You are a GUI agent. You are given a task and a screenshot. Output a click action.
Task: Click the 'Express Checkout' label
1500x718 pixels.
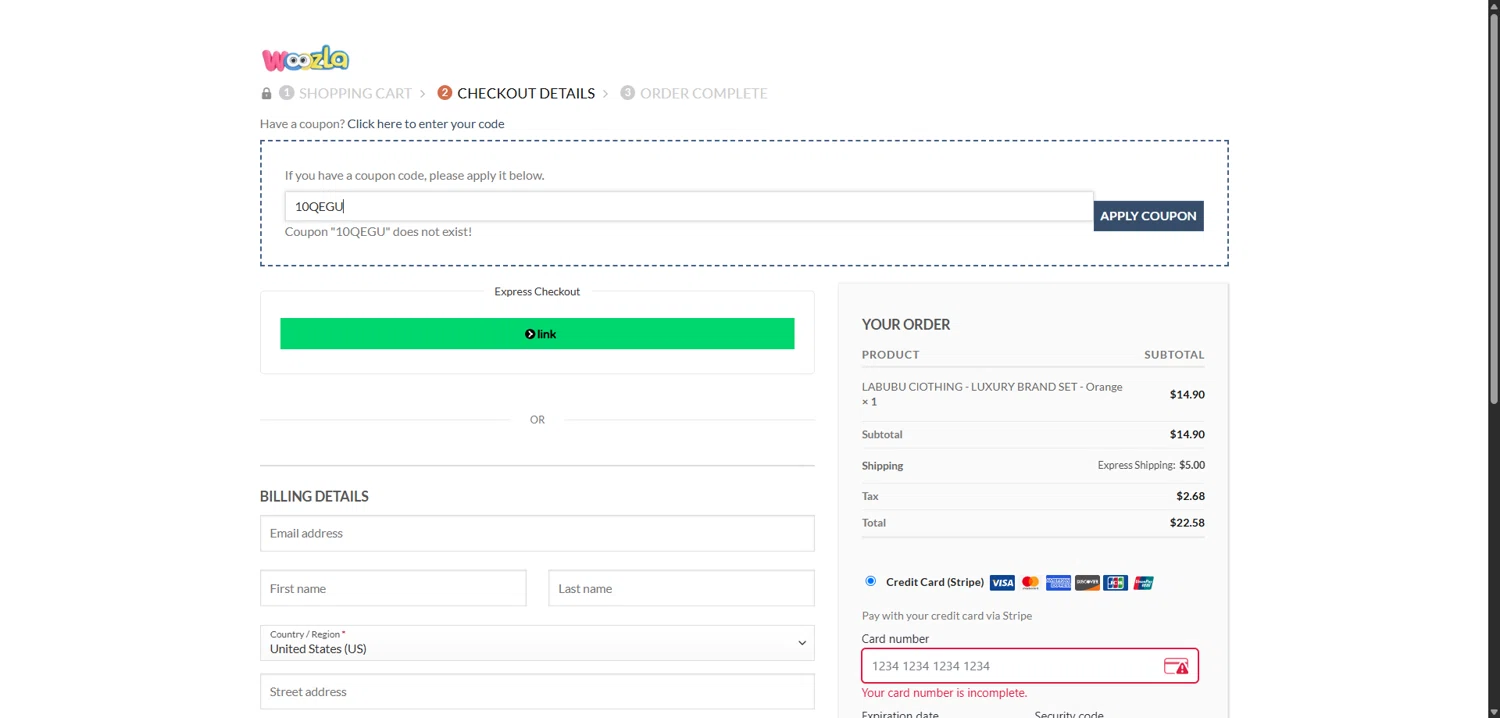(537, 292)
